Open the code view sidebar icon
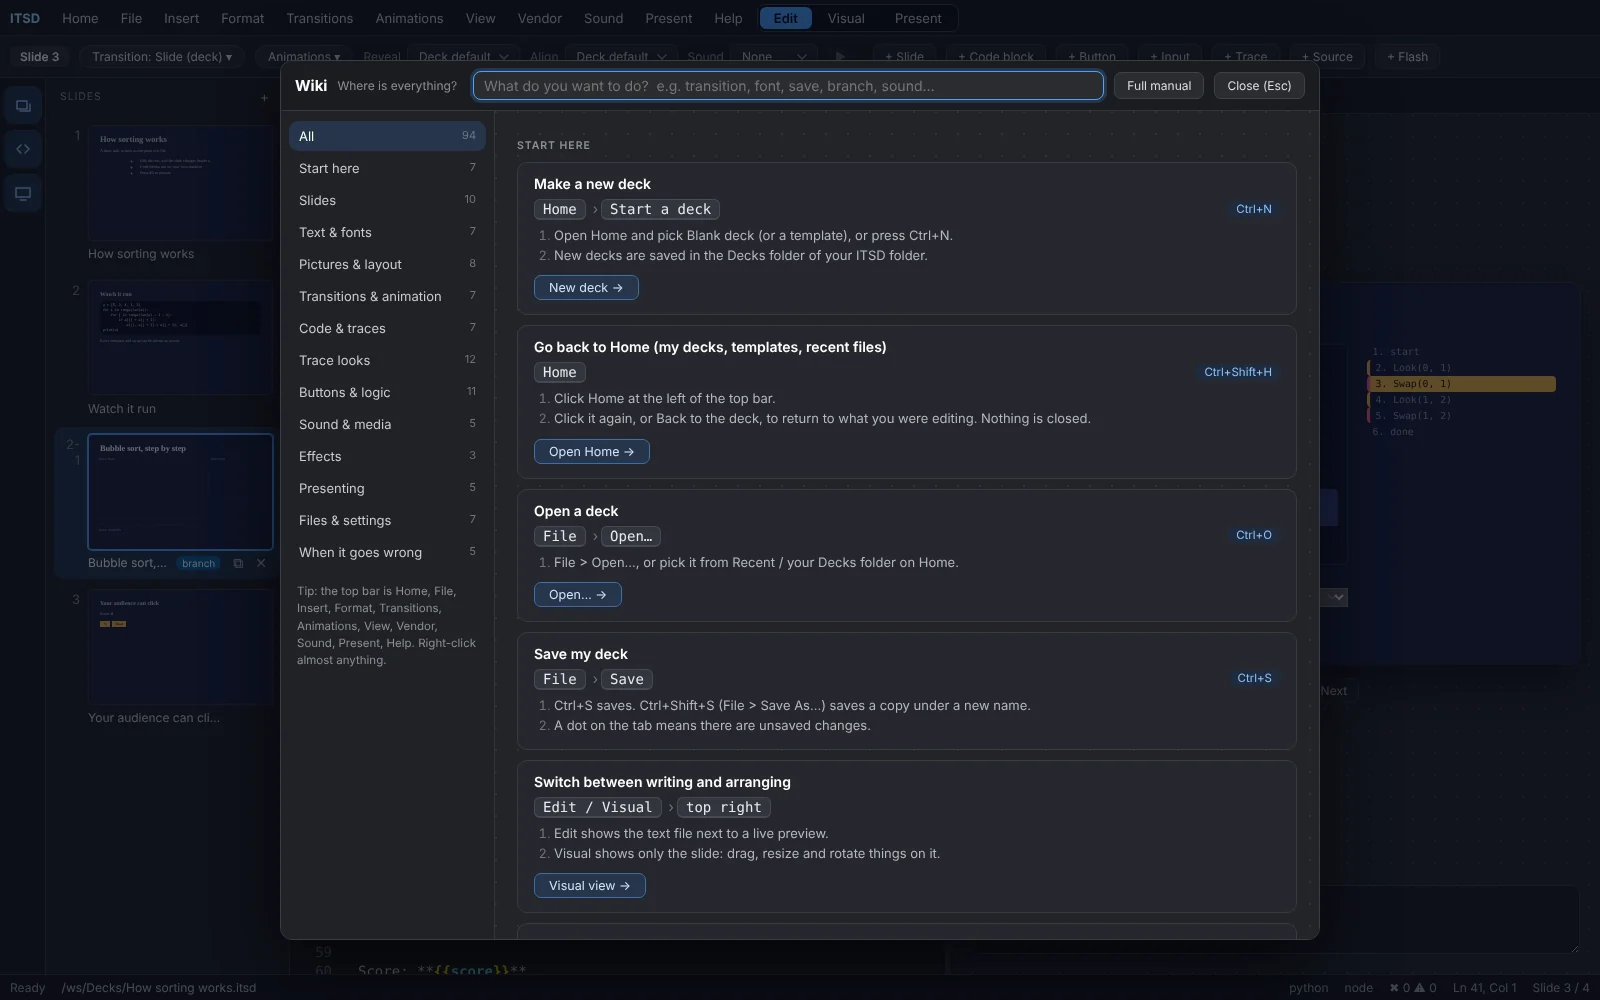The width and height of the screenshot is (1600, 1000). pos(22,149)
